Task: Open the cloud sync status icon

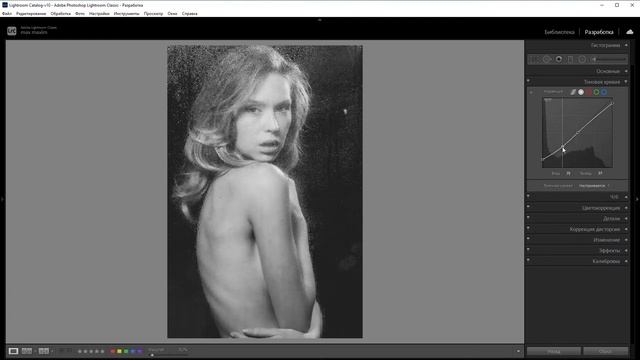Action: [x=630, y=32]
